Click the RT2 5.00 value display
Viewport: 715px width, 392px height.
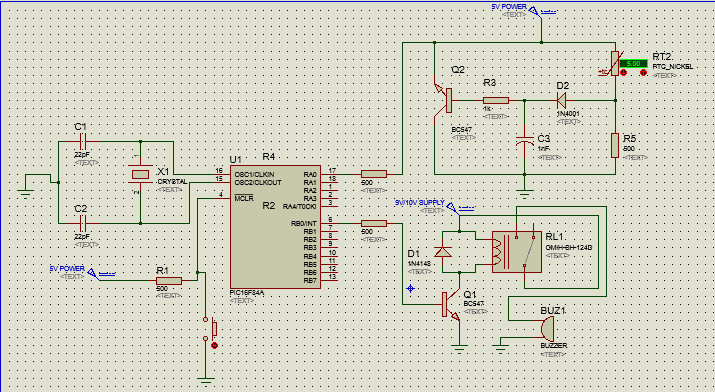pos(634,64)
